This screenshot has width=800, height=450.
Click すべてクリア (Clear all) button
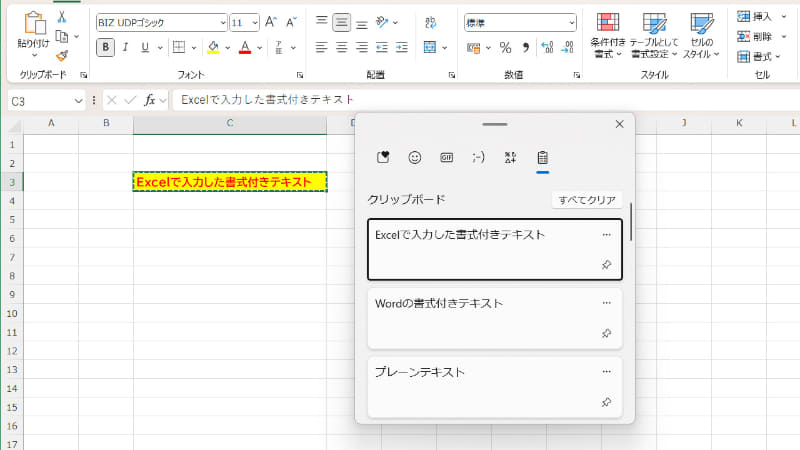click(x=587, y=199)
